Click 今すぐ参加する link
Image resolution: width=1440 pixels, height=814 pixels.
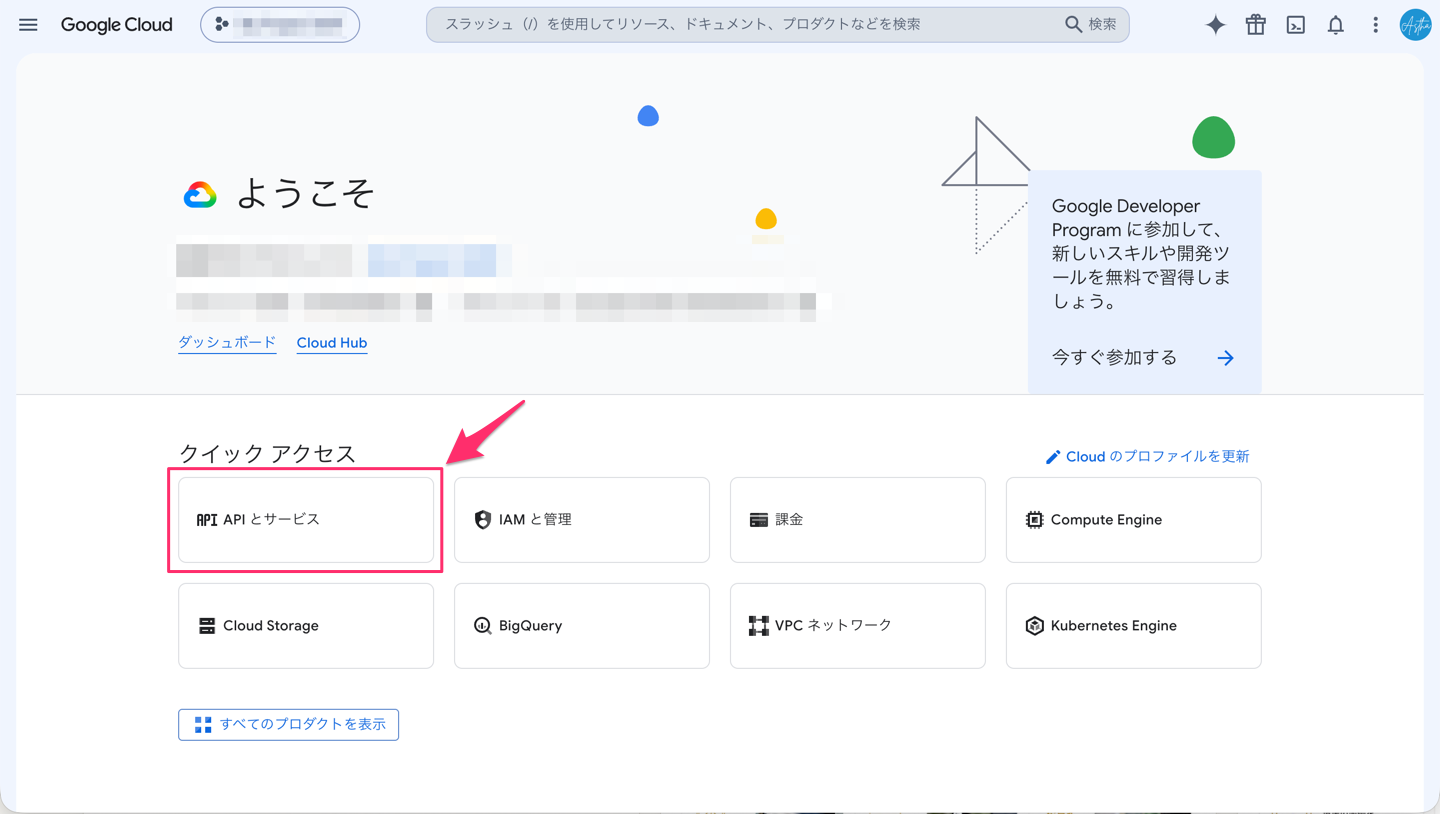tap(1114, 358)
